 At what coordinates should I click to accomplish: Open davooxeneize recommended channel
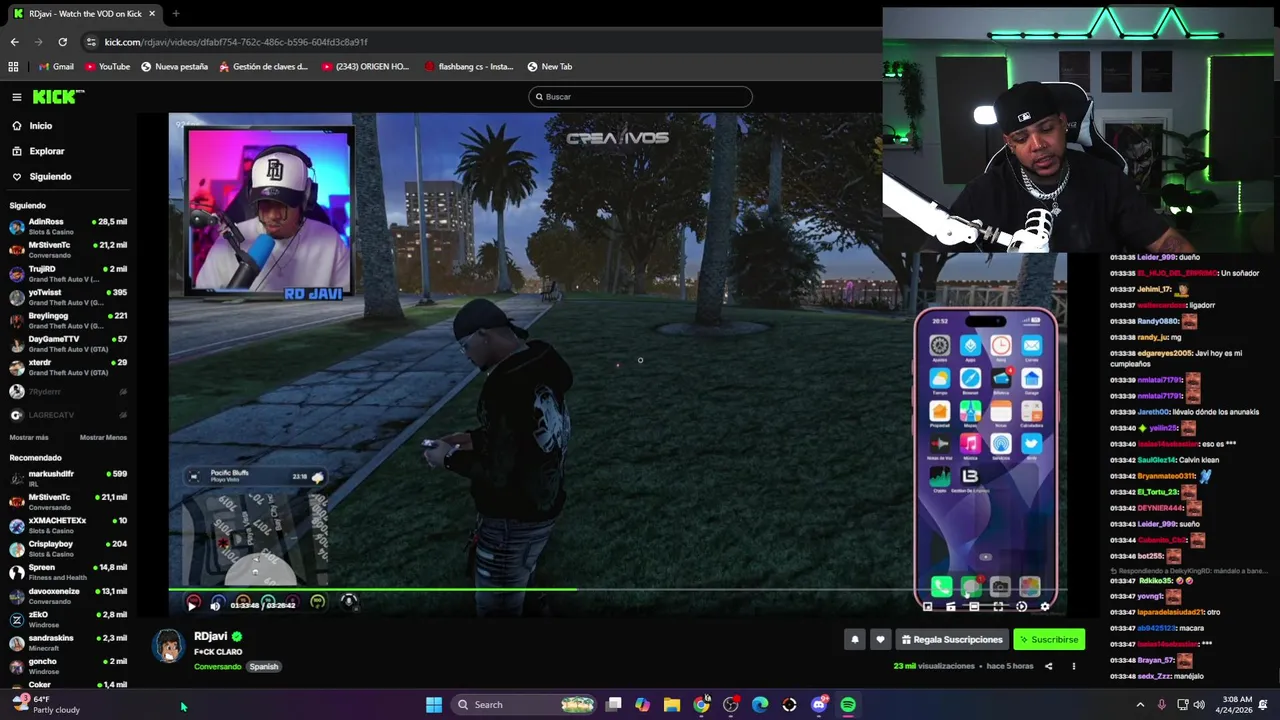click(68, 595)
